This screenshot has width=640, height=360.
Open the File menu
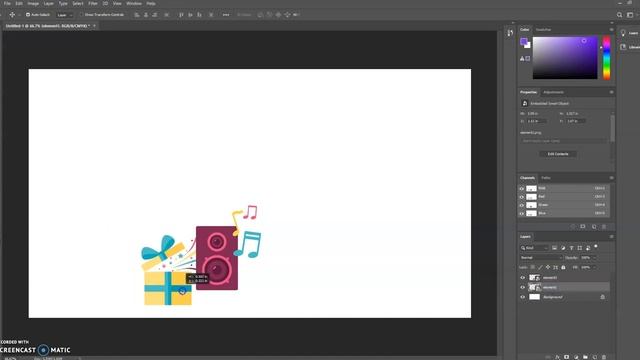tap(7, 3)
